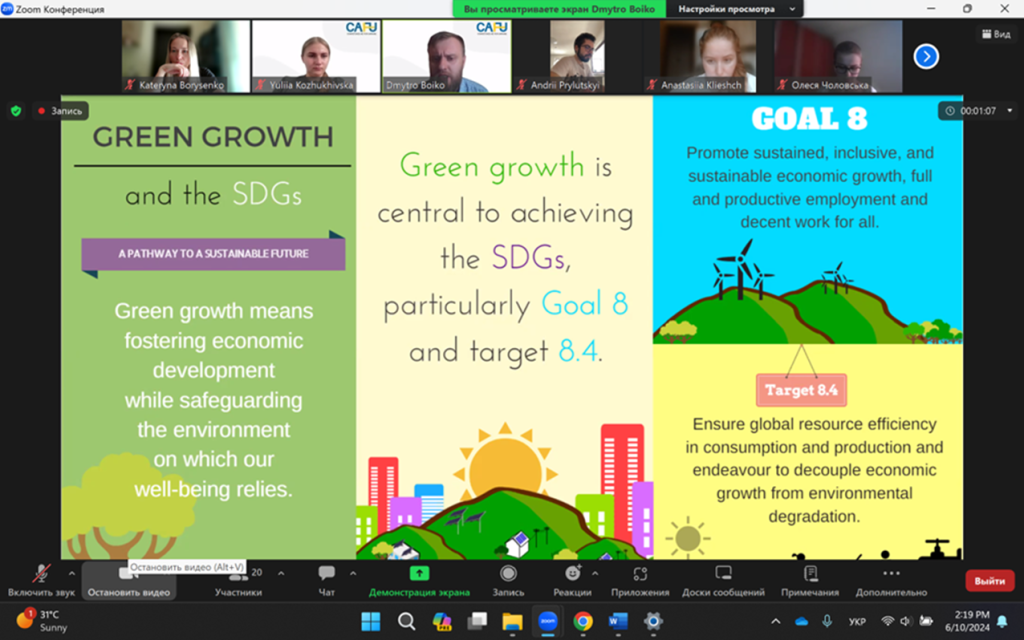Toggle camera with Остановить видео button
Screen dimensions: 1024x640
(128, 581)
